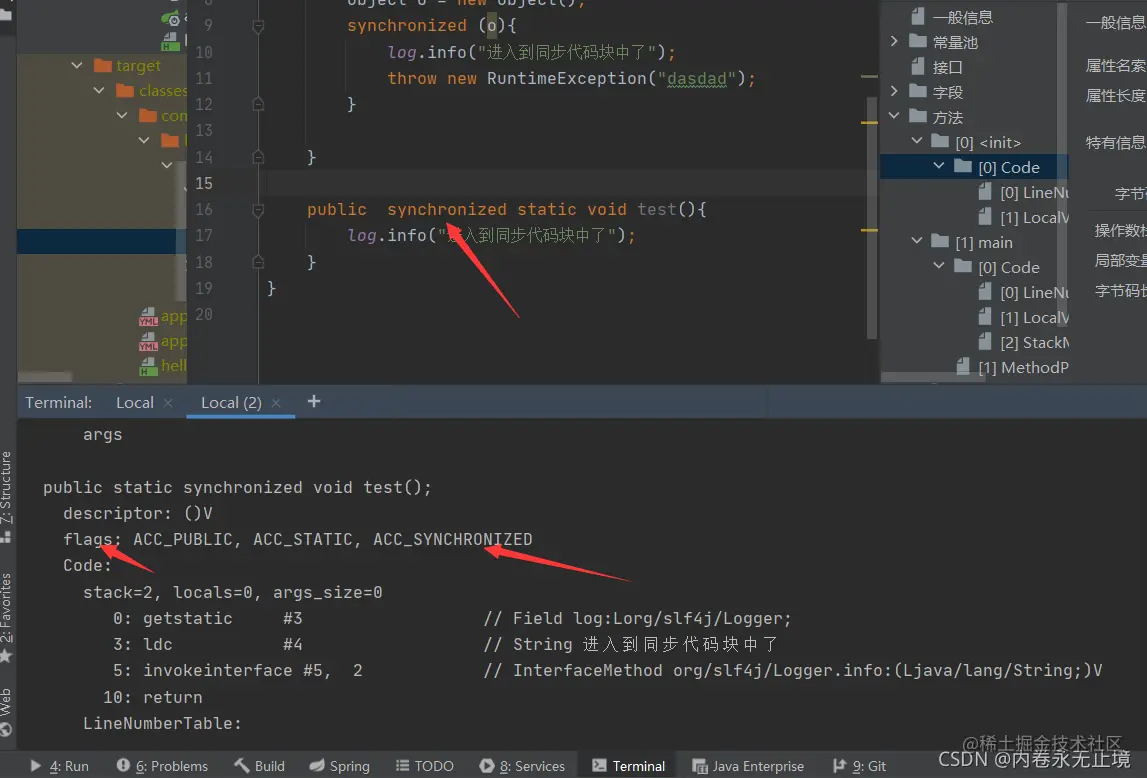Screen dimensions: 1147x778
Task: Click RuntimeException in the editor code
Action: tap(567, 78)
